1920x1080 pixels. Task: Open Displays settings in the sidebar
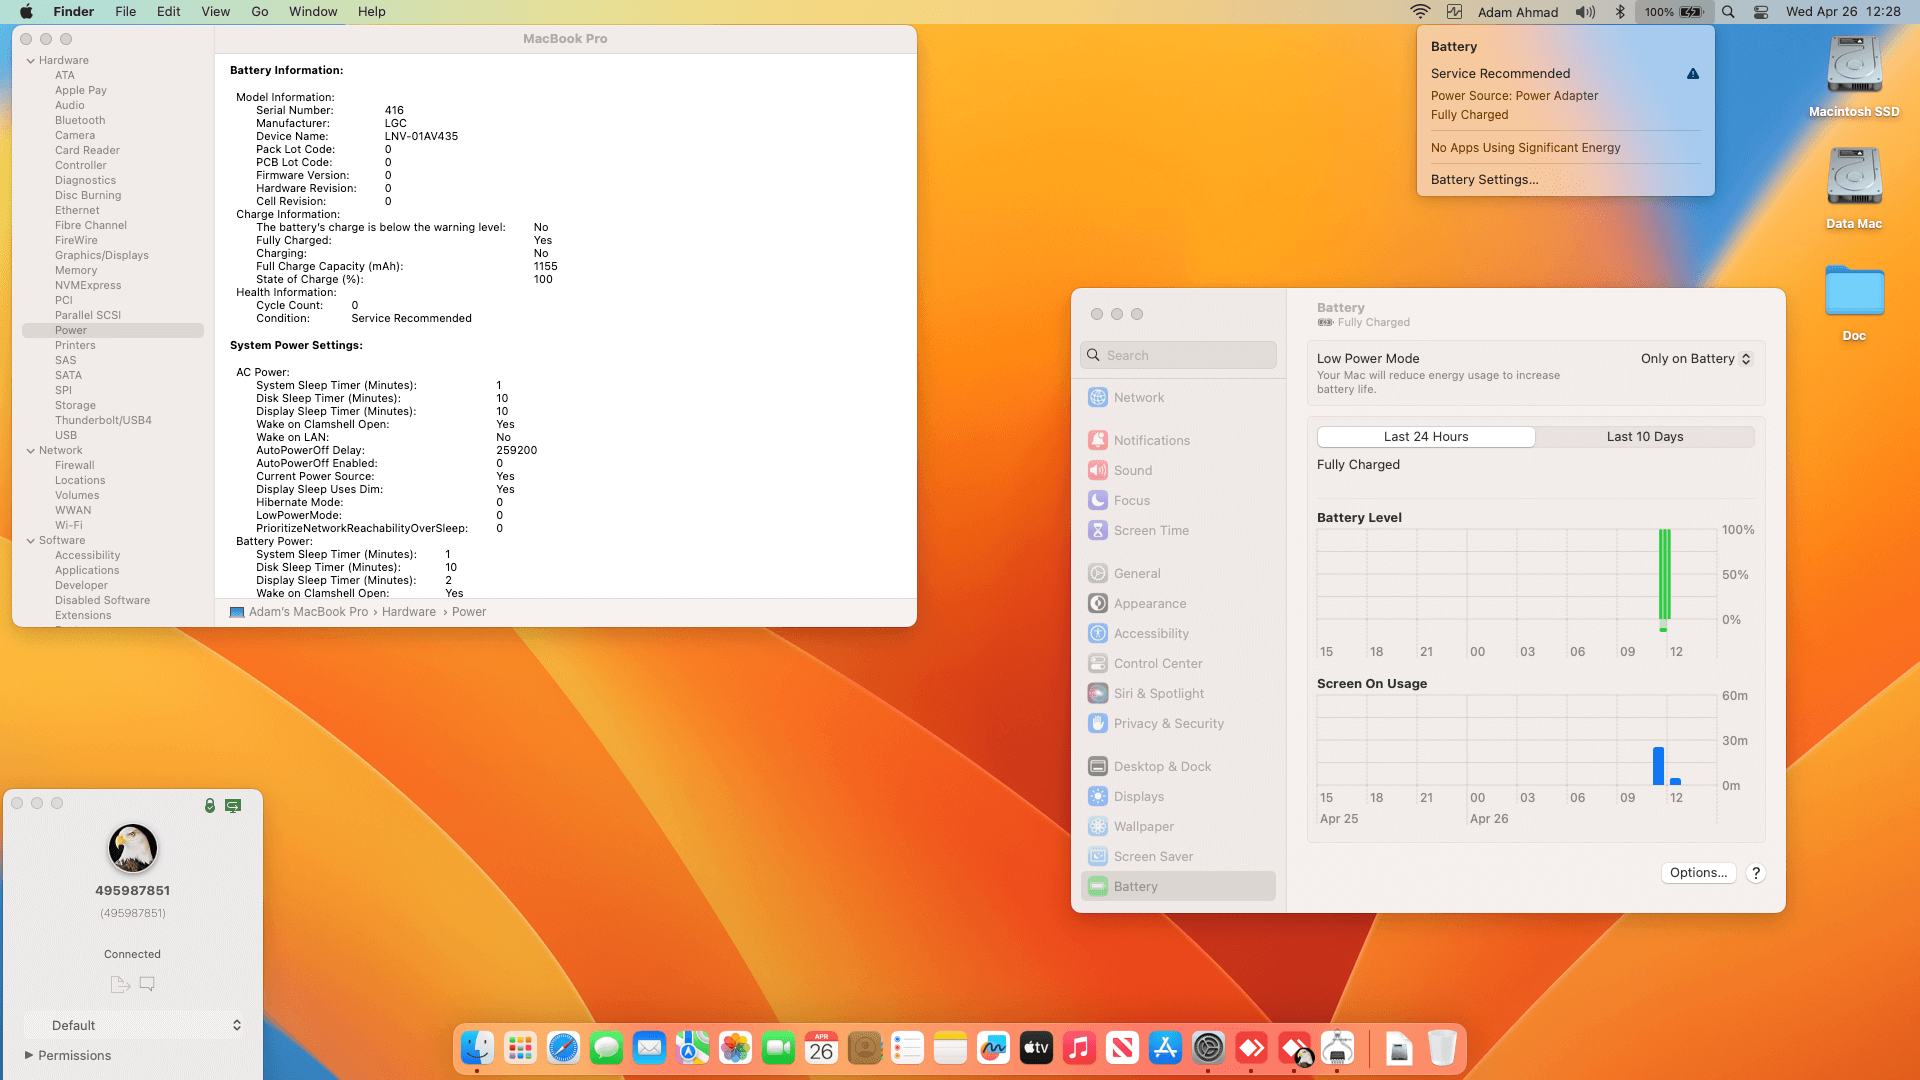[1178, 796]
